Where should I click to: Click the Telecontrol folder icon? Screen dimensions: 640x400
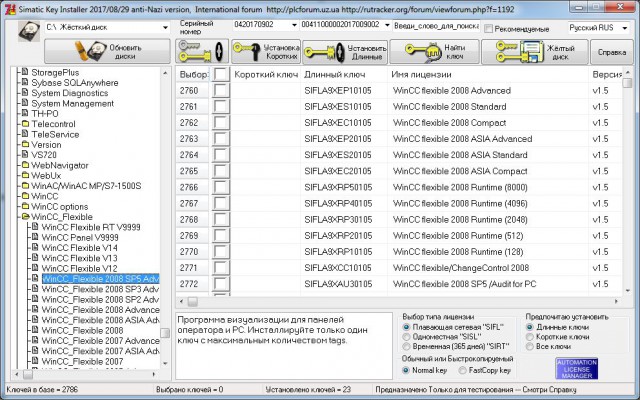[25, 123]
